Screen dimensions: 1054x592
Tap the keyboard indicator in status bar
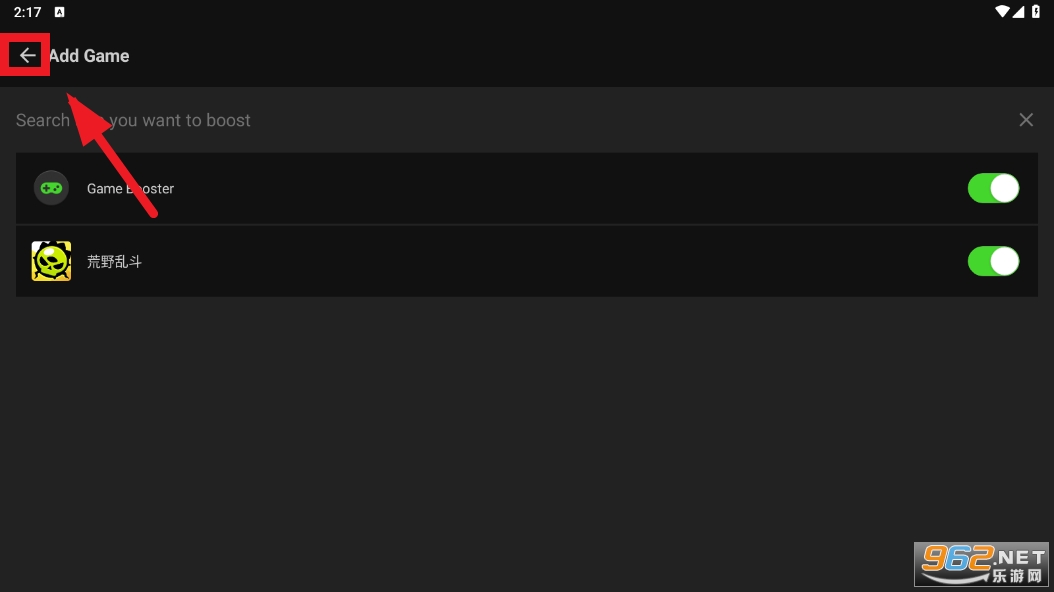click(59, 12)
